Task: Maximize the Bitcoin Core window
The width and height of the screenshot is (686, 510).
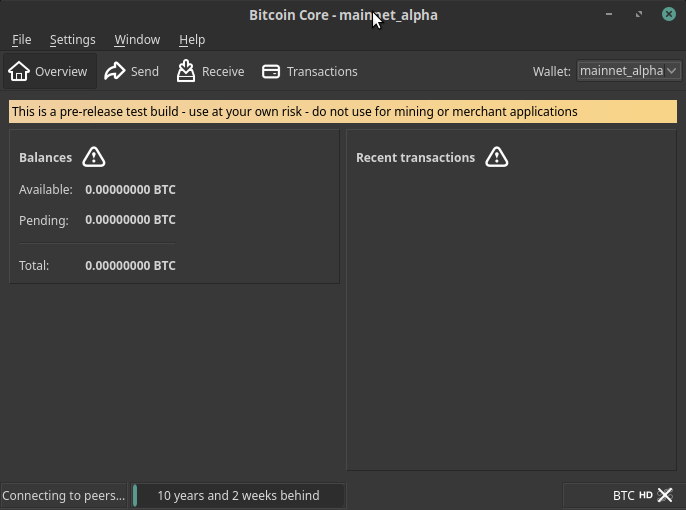Action: point(639,14)
